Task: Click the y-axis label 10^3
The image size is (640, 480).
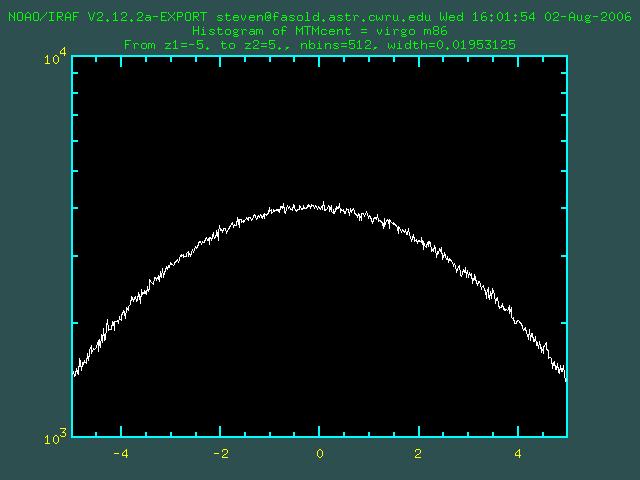Action: pyautogui.click(x=55, y=437)
